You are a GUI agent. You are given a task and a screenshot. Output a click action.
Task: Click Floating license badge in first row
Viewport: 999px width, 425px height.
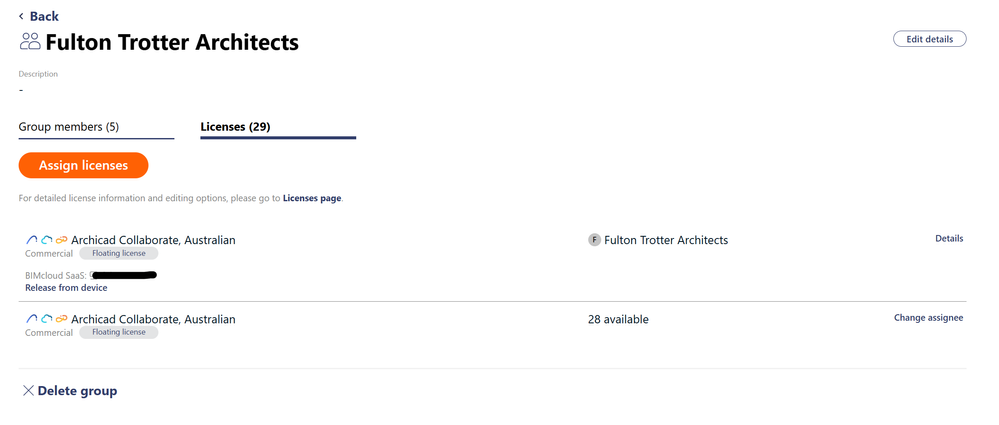tap(119, 254)
